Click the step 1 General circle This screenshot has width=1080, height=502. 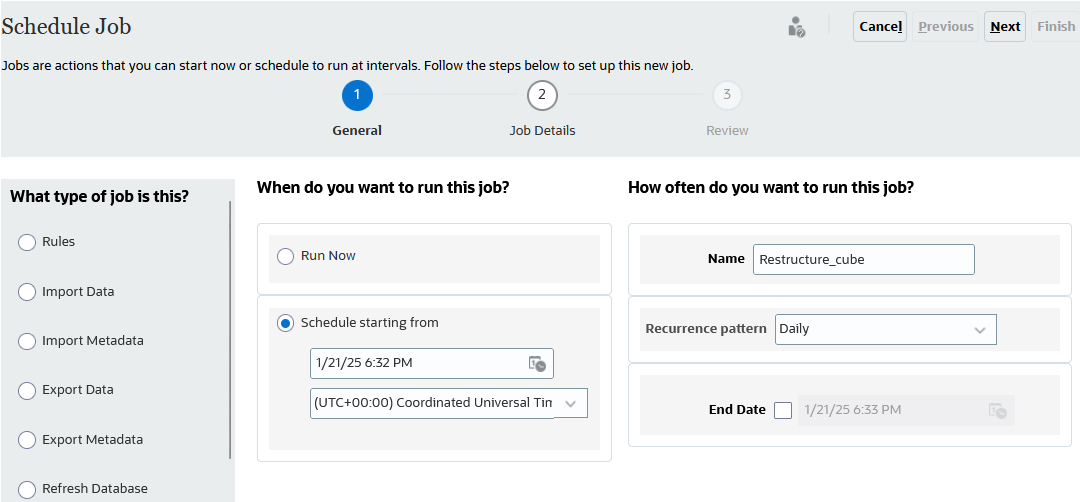click(357, 96)
